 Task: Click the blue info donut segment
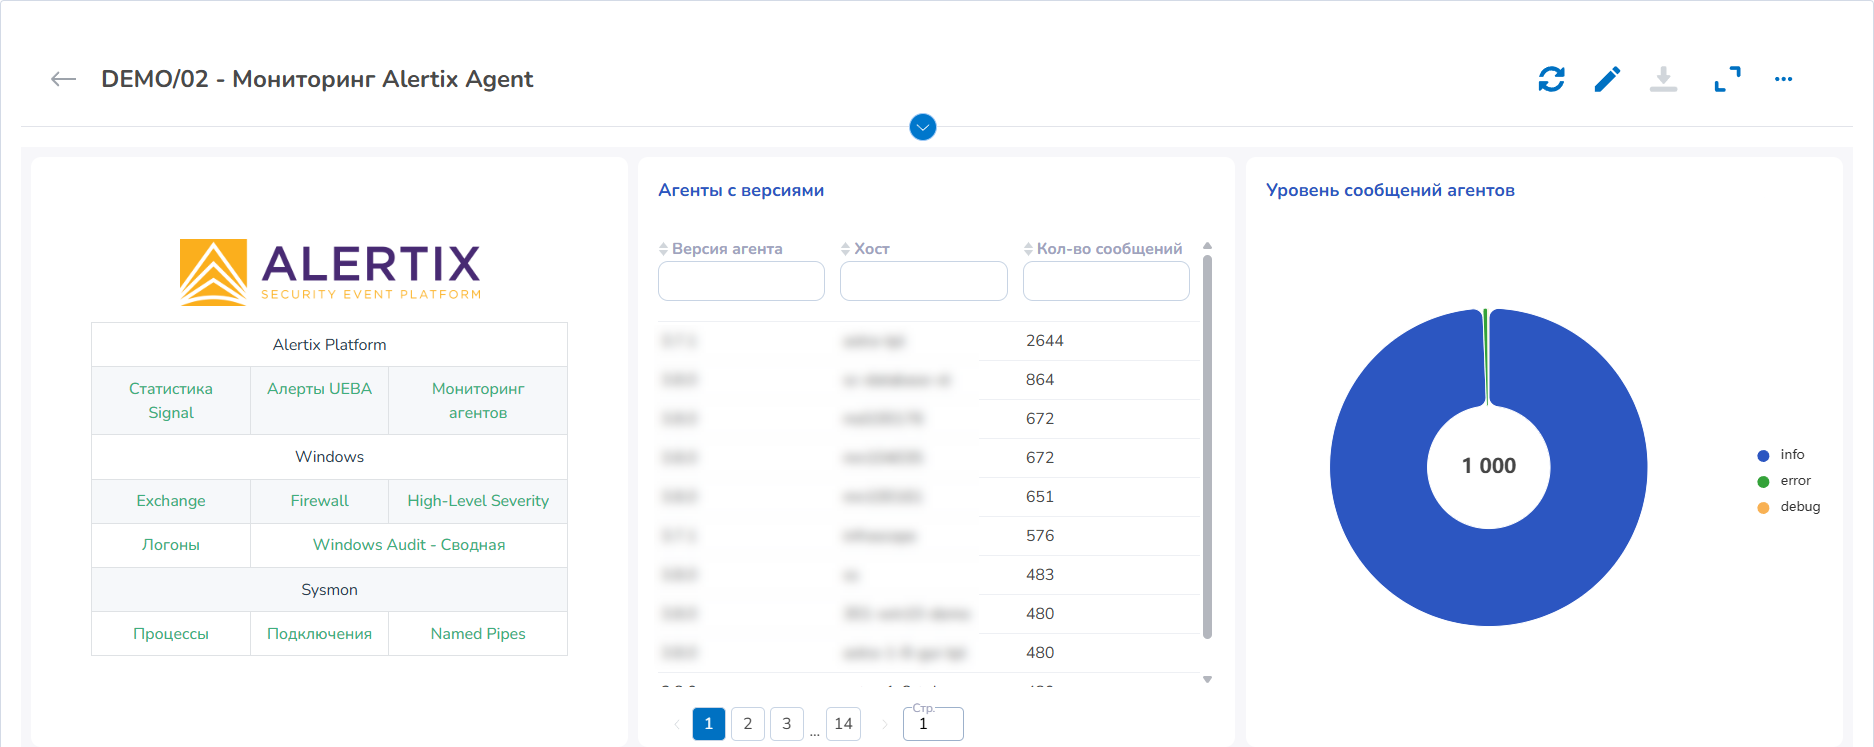1490,580
